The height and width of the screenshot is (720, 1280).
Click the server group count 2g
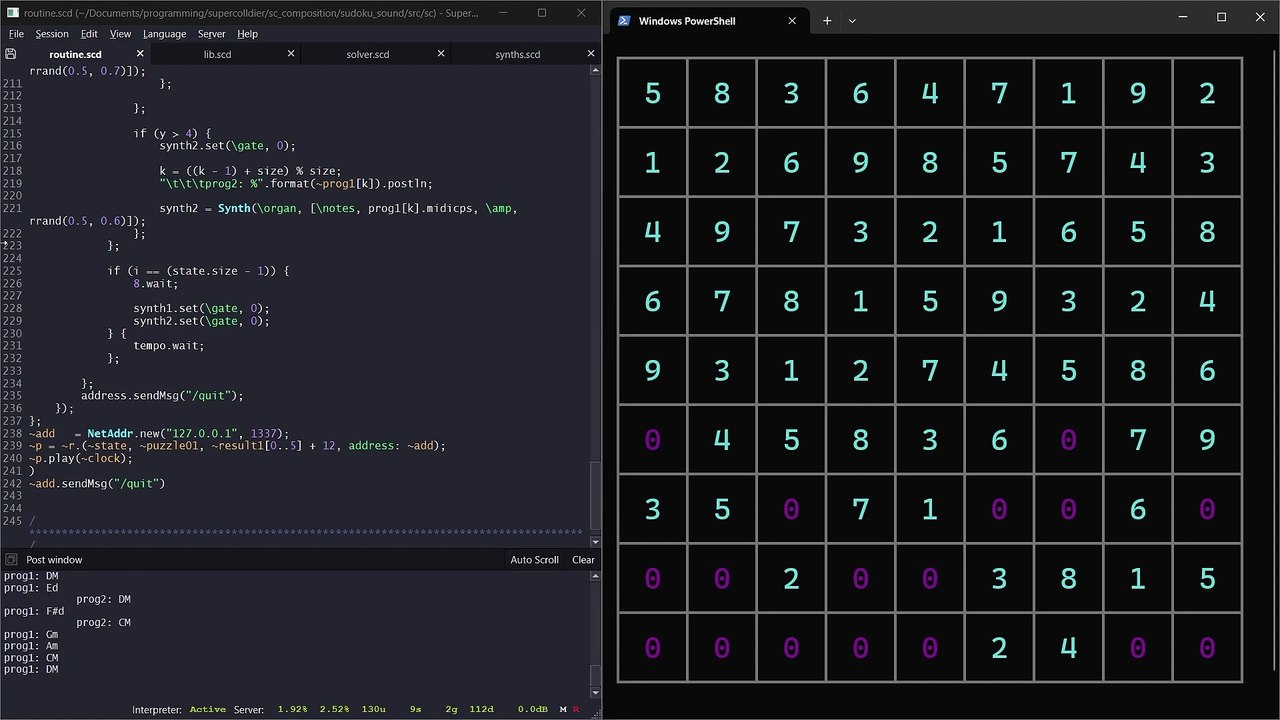(x=451, y=709)
